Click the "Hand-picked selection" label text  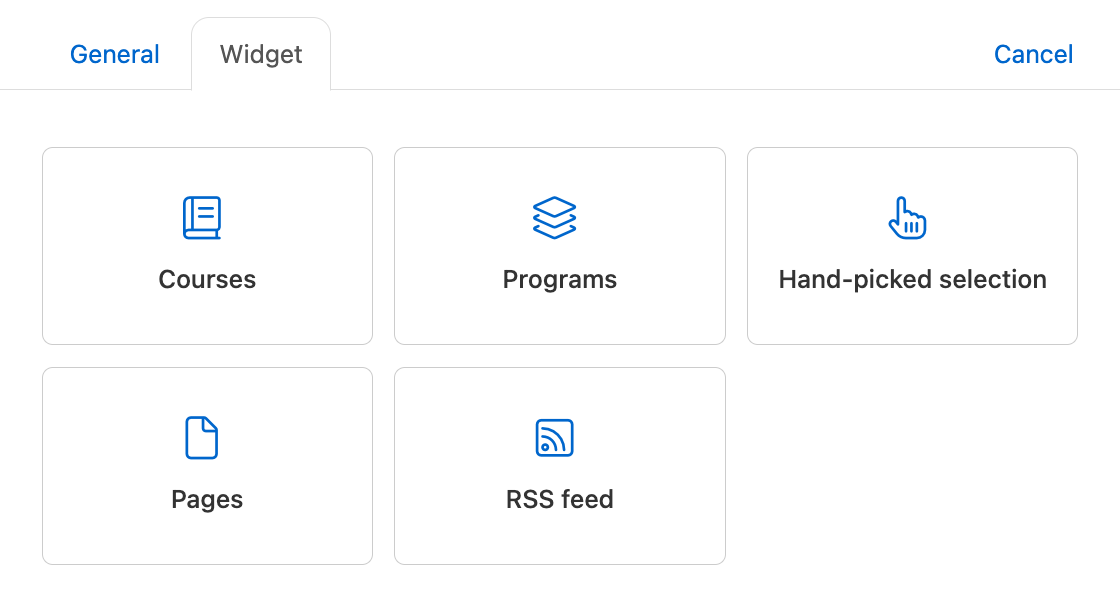point(912,279)
